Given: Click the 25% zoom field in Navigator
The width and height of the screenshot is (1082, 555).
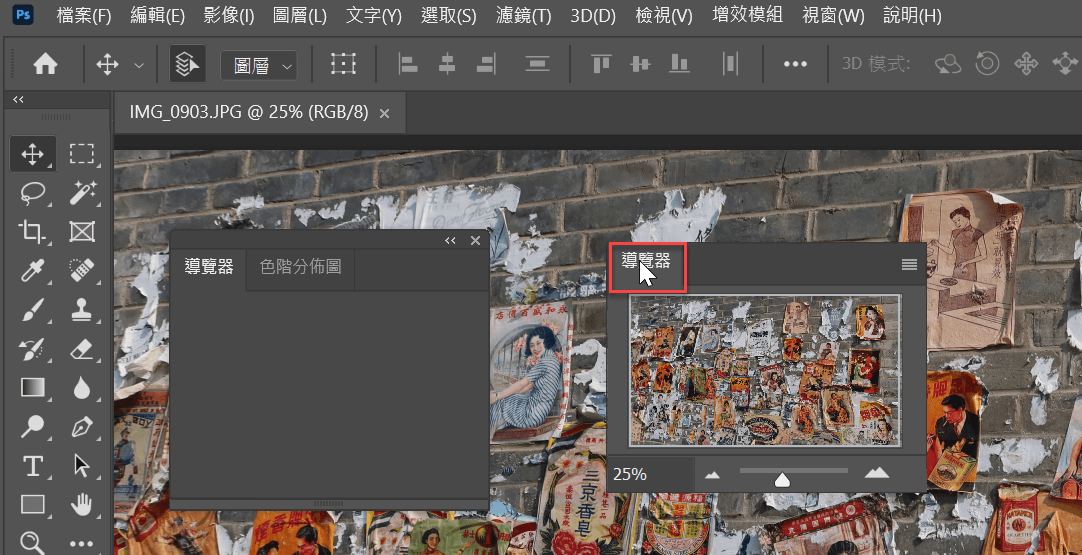Looking at the screenshot, I should 649,474.
